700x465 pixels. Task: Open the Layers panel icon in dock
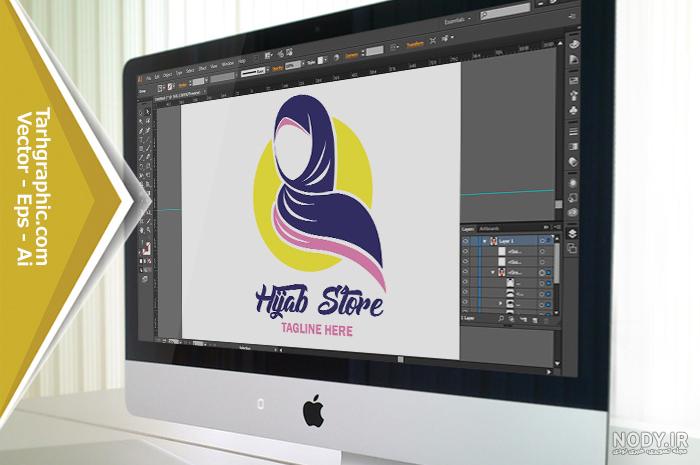coord(573,233)
